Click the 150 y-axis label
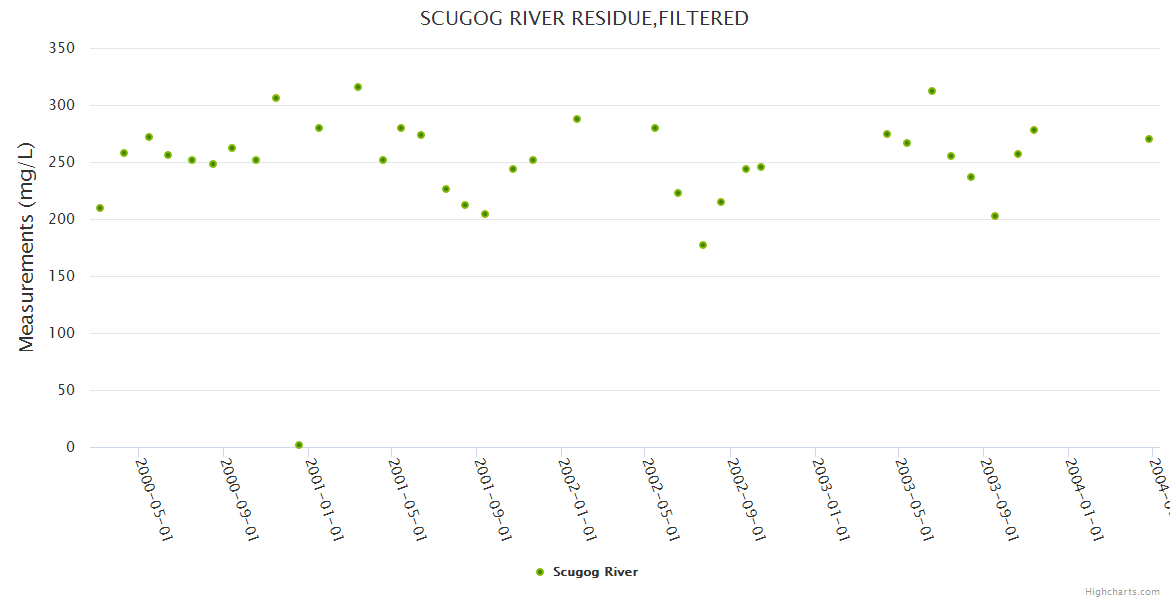This screenshot has height=600, width=1170. click(62, 276)
